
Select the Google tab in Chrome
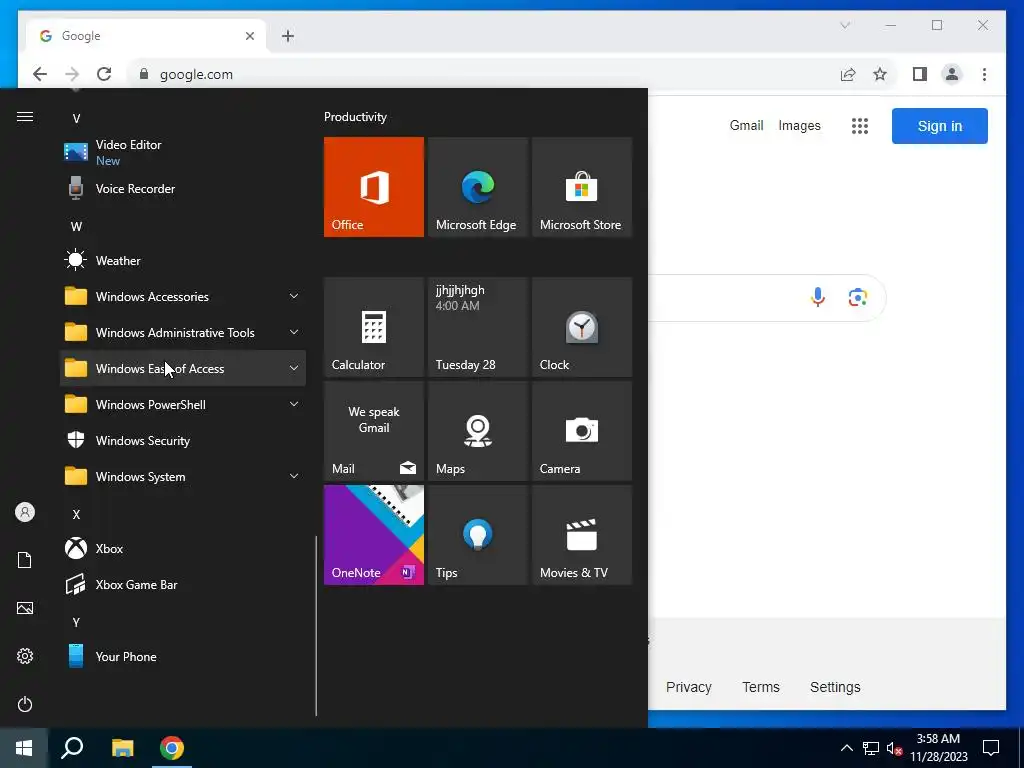(x=147, y=36)
